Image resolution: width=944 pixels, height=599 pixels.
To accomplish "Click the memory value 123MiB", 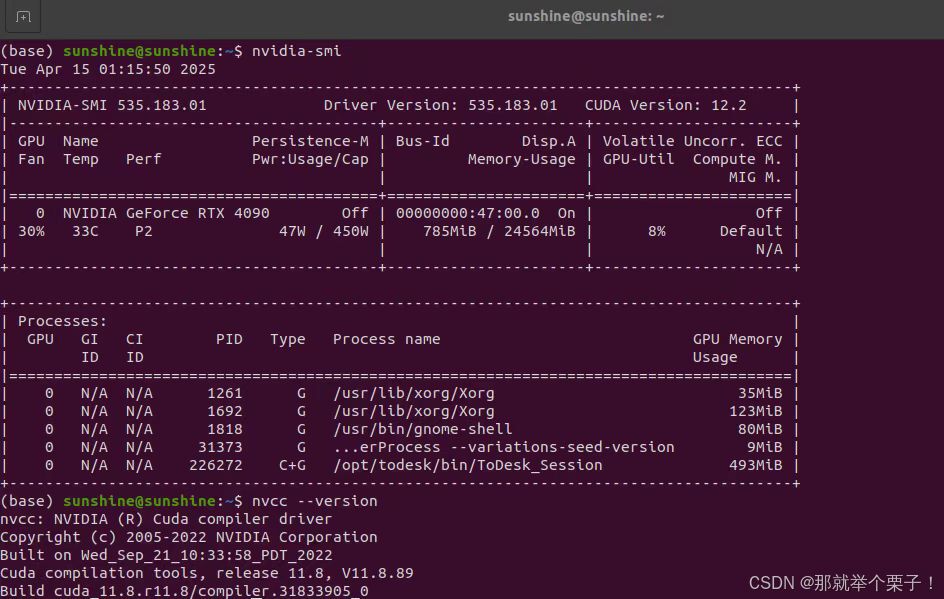I will click(x=756, y=412).
